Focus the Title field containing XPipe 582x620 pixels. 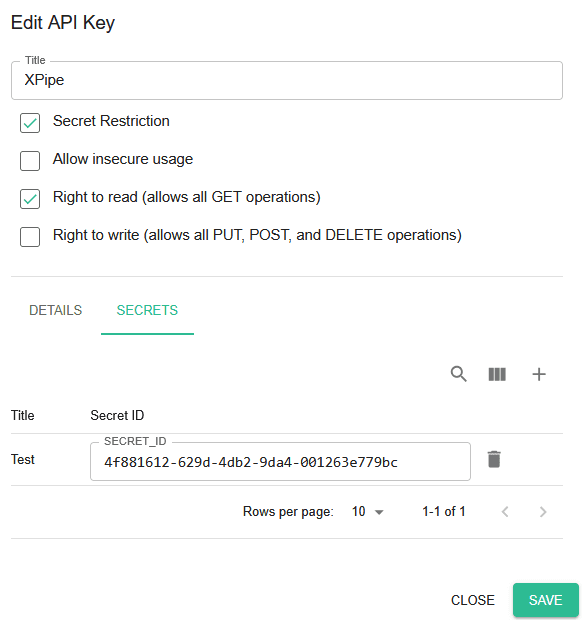point(287,80)
